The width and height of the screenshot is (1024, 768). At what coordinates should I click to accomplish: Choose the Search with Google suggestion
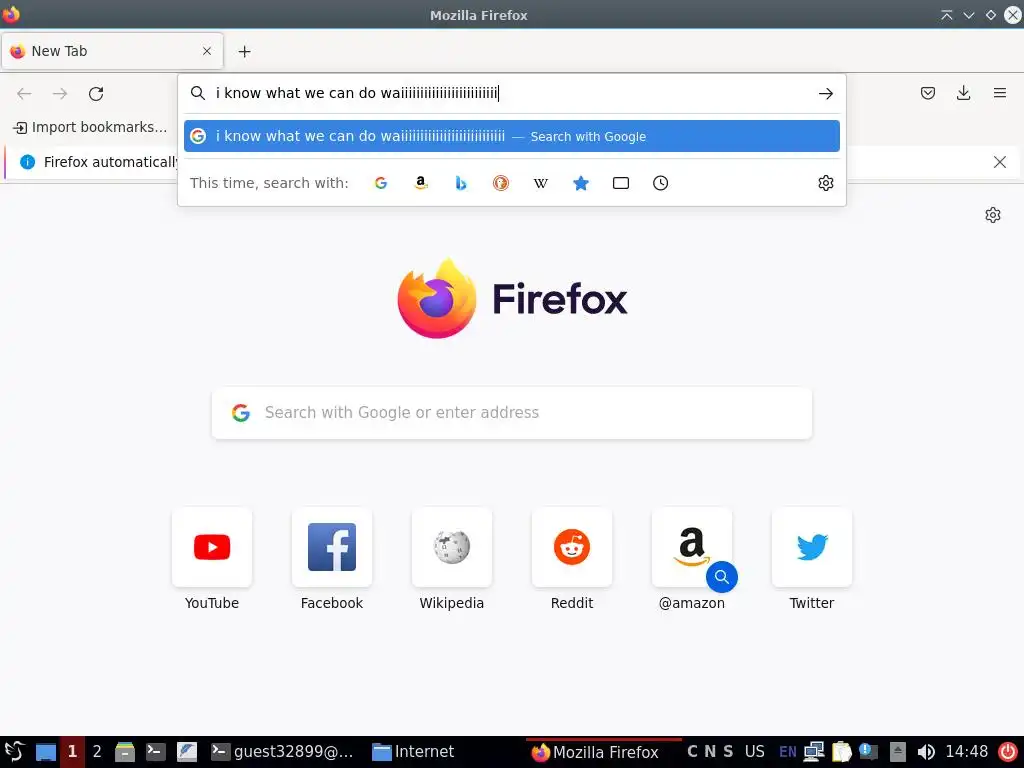pos(512,136)
